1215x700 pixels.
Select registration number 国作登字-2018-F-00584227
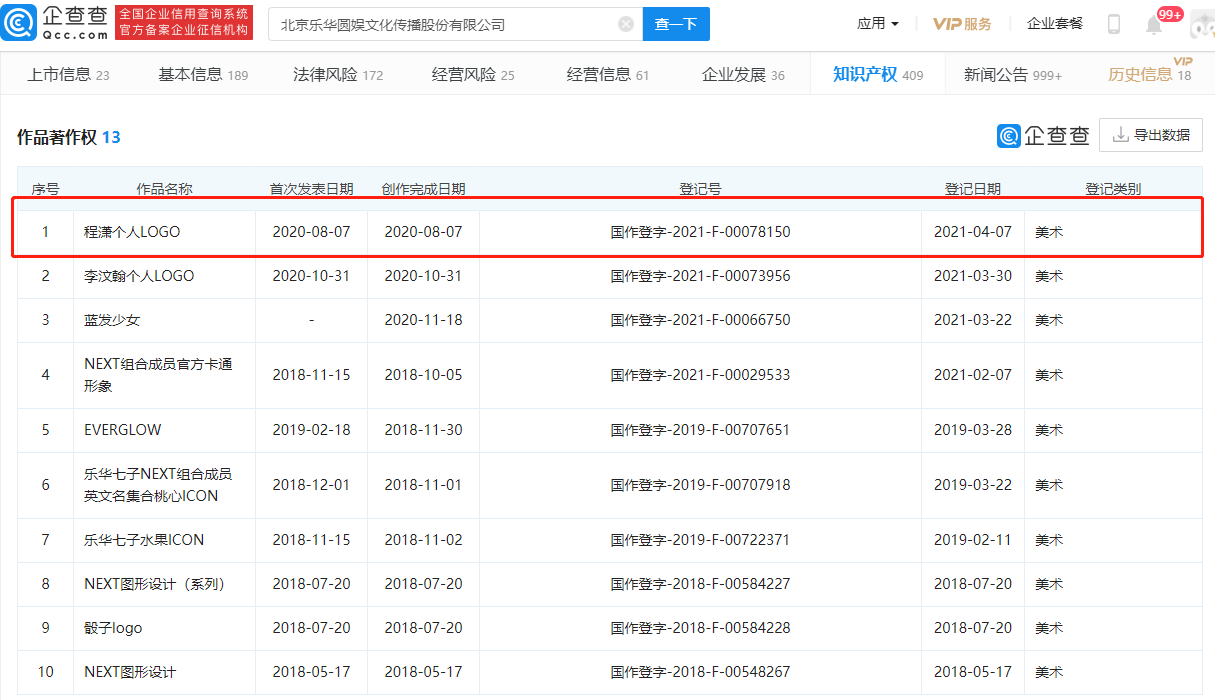[700, 584]
